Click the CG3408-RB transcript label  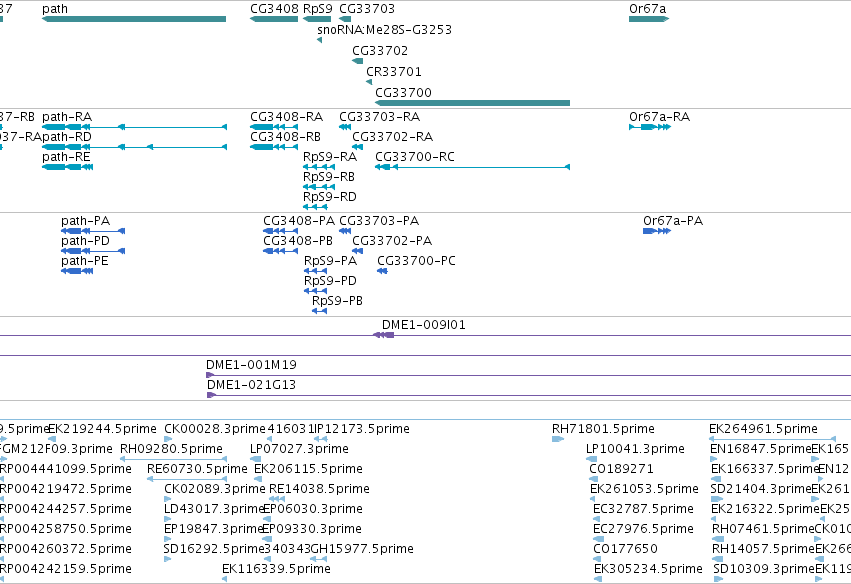point(285,137)
